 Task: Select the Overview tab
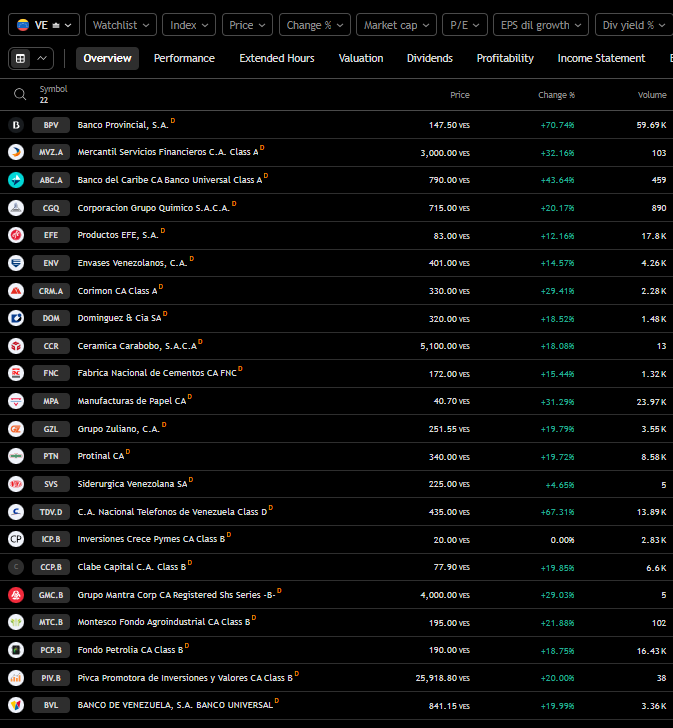click(107, 58)
